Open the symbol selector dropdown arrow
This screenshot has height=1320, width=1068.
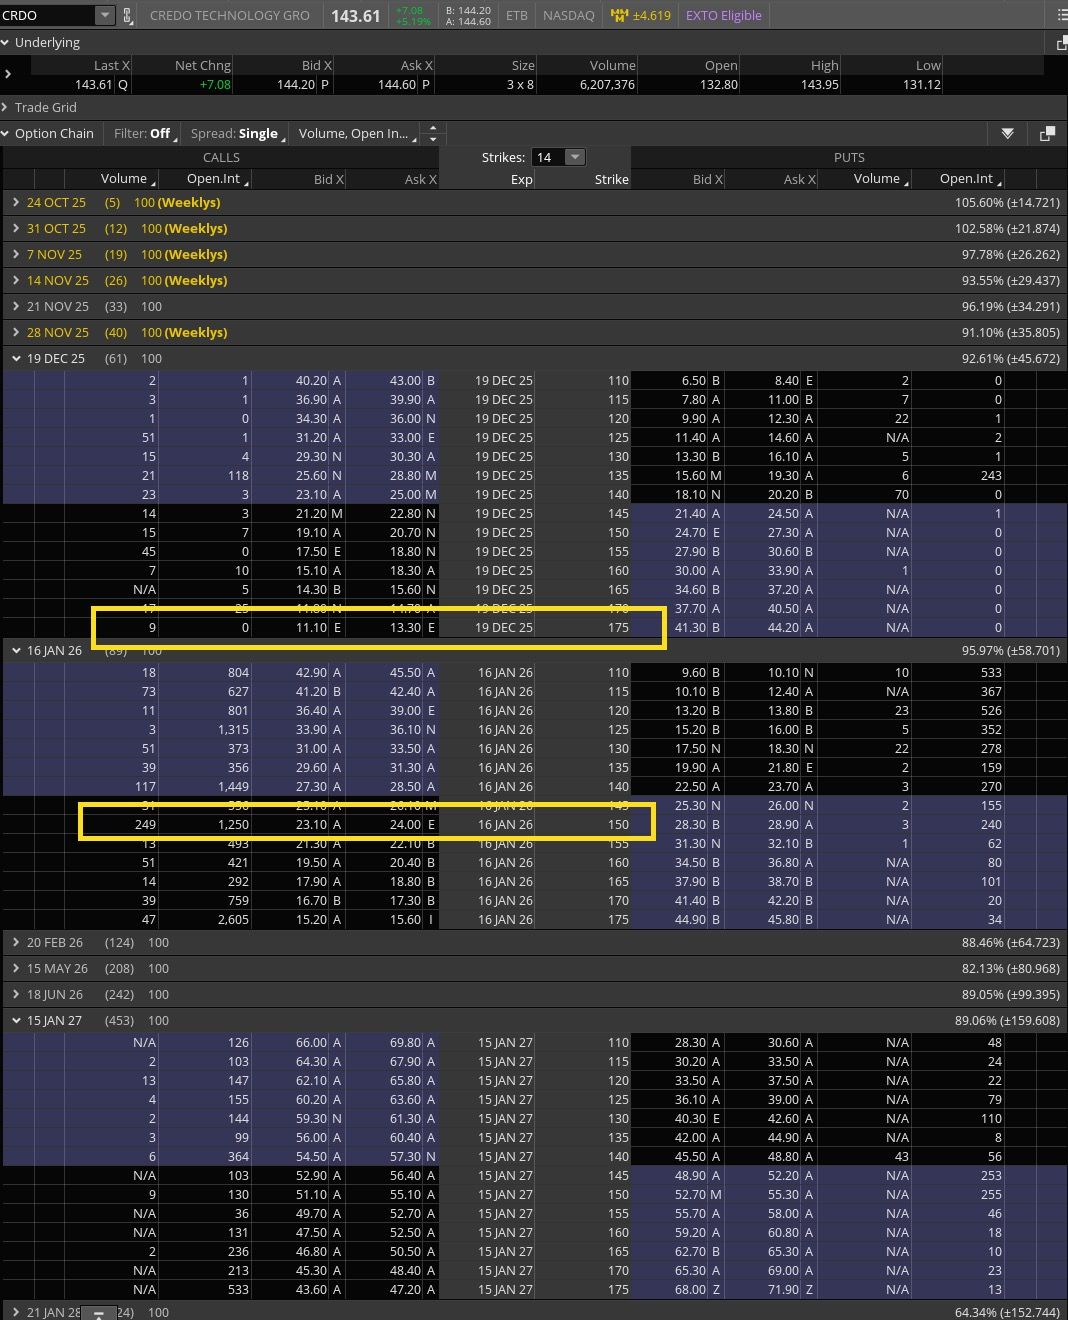[x=105, y=15]
